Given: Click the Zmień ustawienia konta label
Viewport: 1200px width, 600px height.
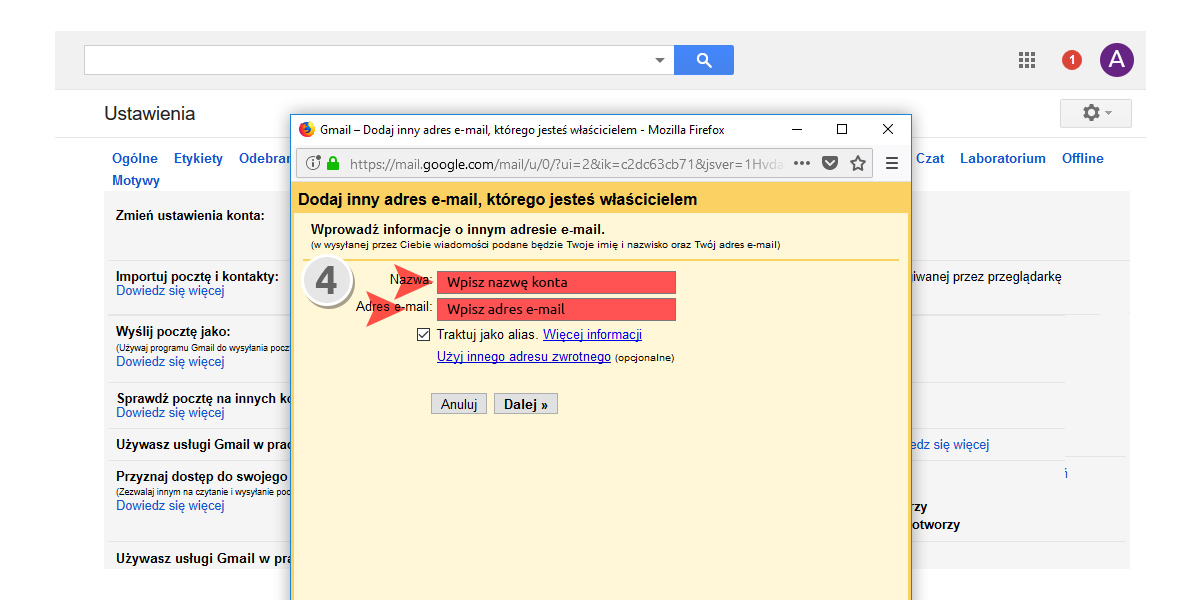Looking at the screenshot, I should (x=190, y=216).
